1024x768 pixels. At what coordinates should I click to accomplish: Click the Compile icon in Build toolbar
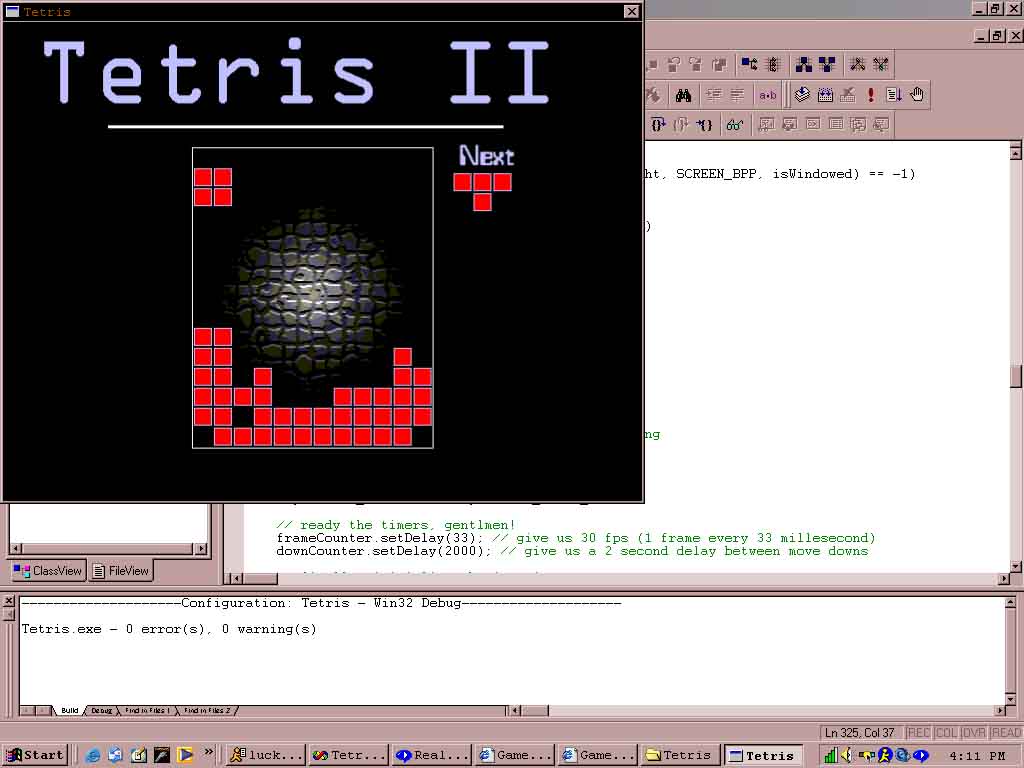[802, 95]
